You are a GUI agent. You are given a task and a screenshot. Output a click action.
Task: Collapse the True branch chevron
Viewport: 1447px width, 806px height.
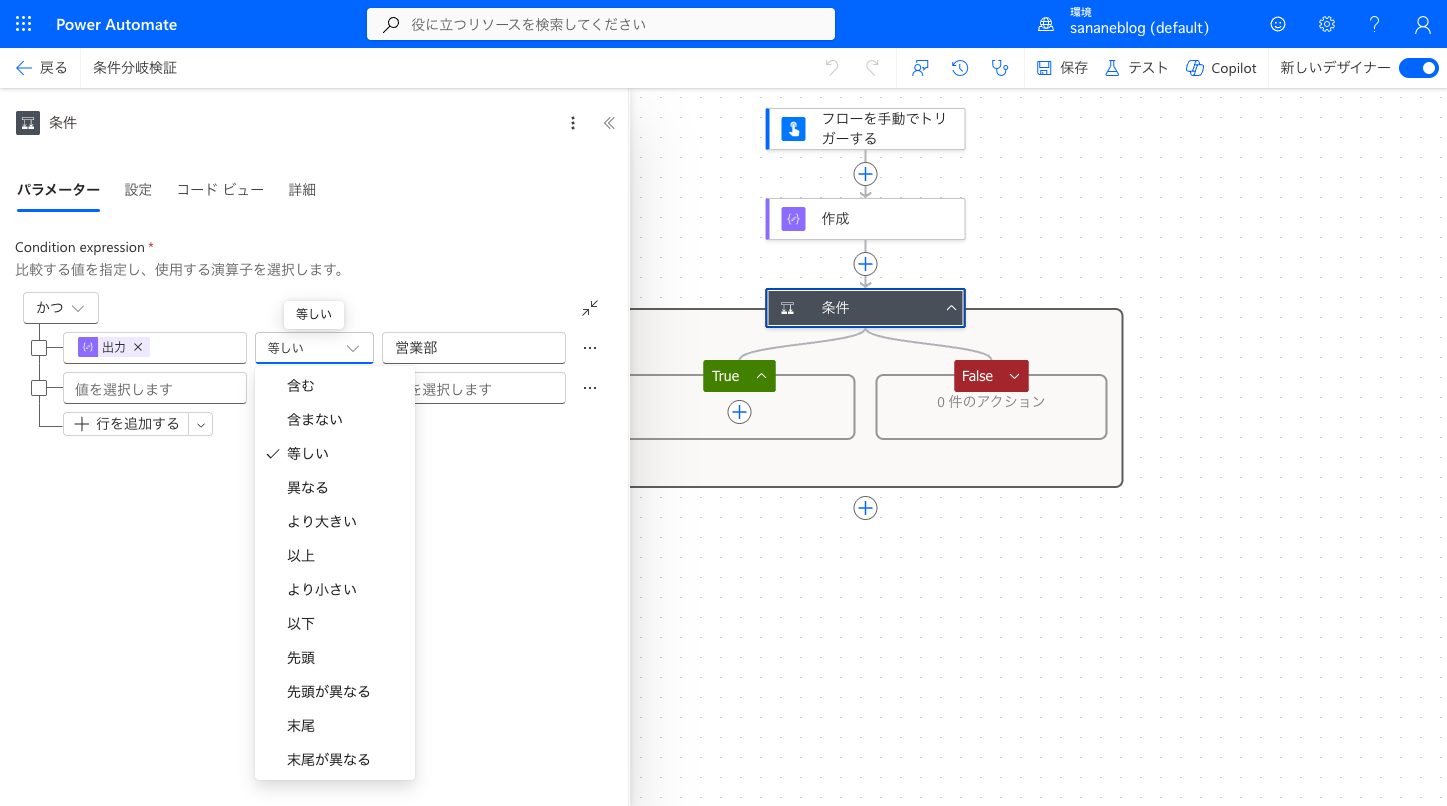tap(761, 376)
